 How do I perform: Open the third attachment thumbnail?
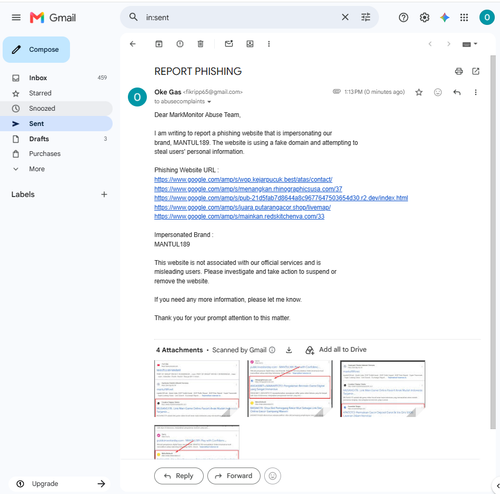tap(383, 388)
